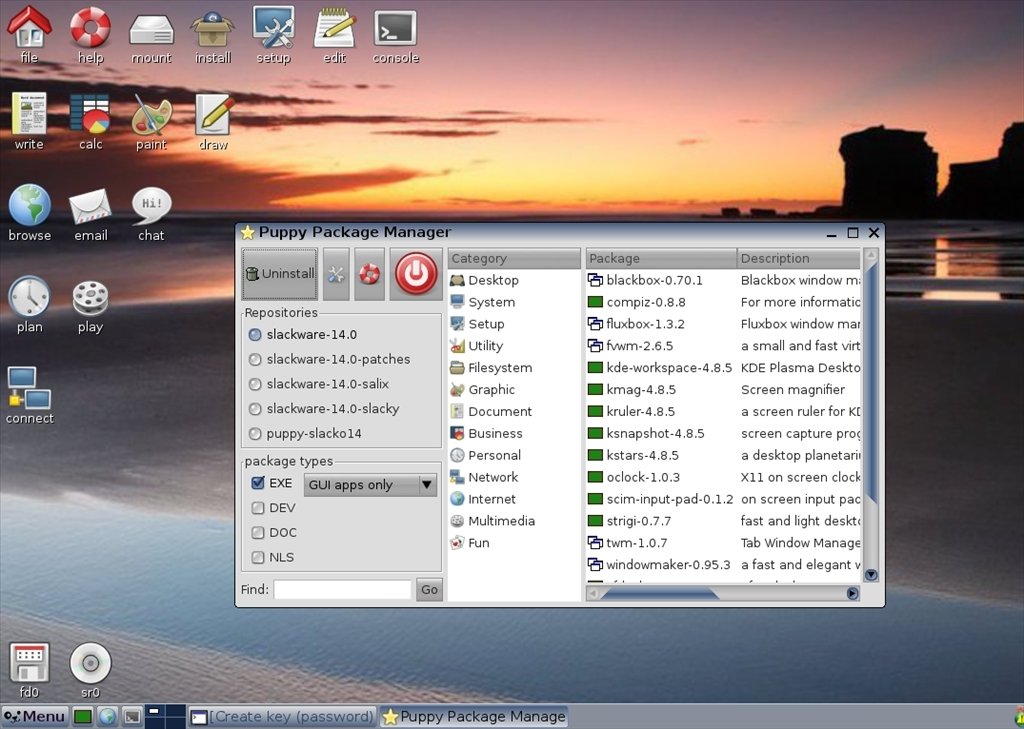Select the Multimedia category
Viewport: 1024px width, 729px height.
[513, 521]
